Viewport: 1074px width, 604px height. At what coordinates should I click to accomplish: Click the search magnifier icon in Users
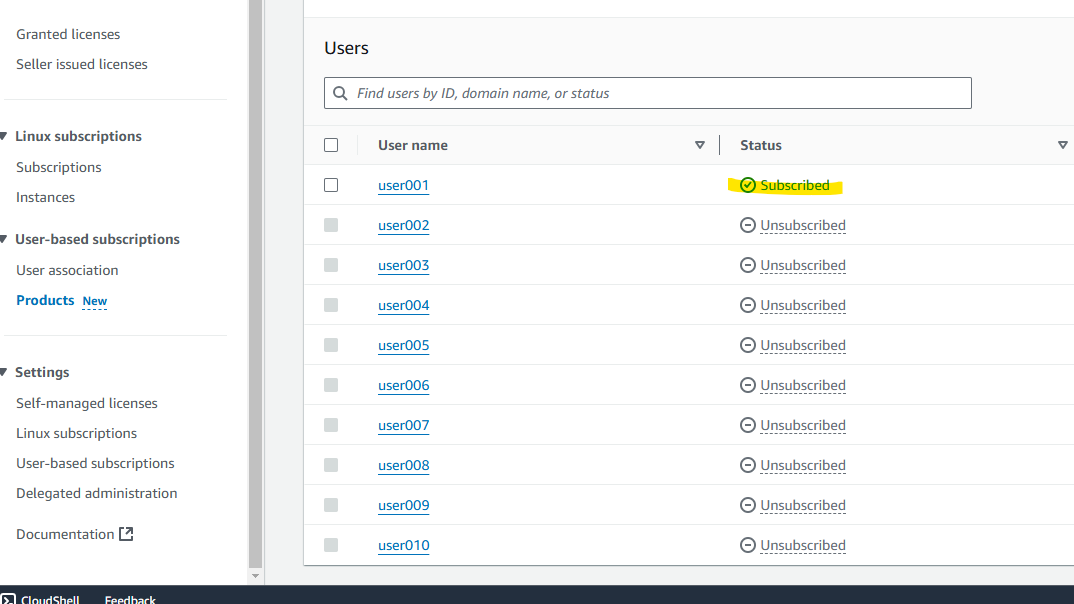tap(340, 93)
